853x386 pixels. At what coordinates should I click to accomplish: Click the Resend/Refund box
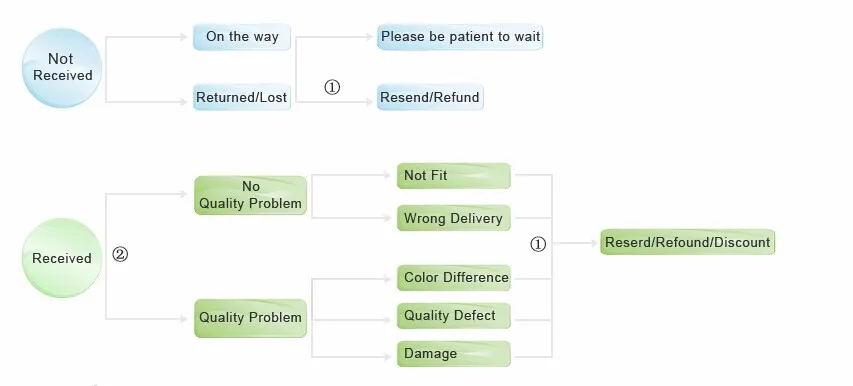pos(430,97)
